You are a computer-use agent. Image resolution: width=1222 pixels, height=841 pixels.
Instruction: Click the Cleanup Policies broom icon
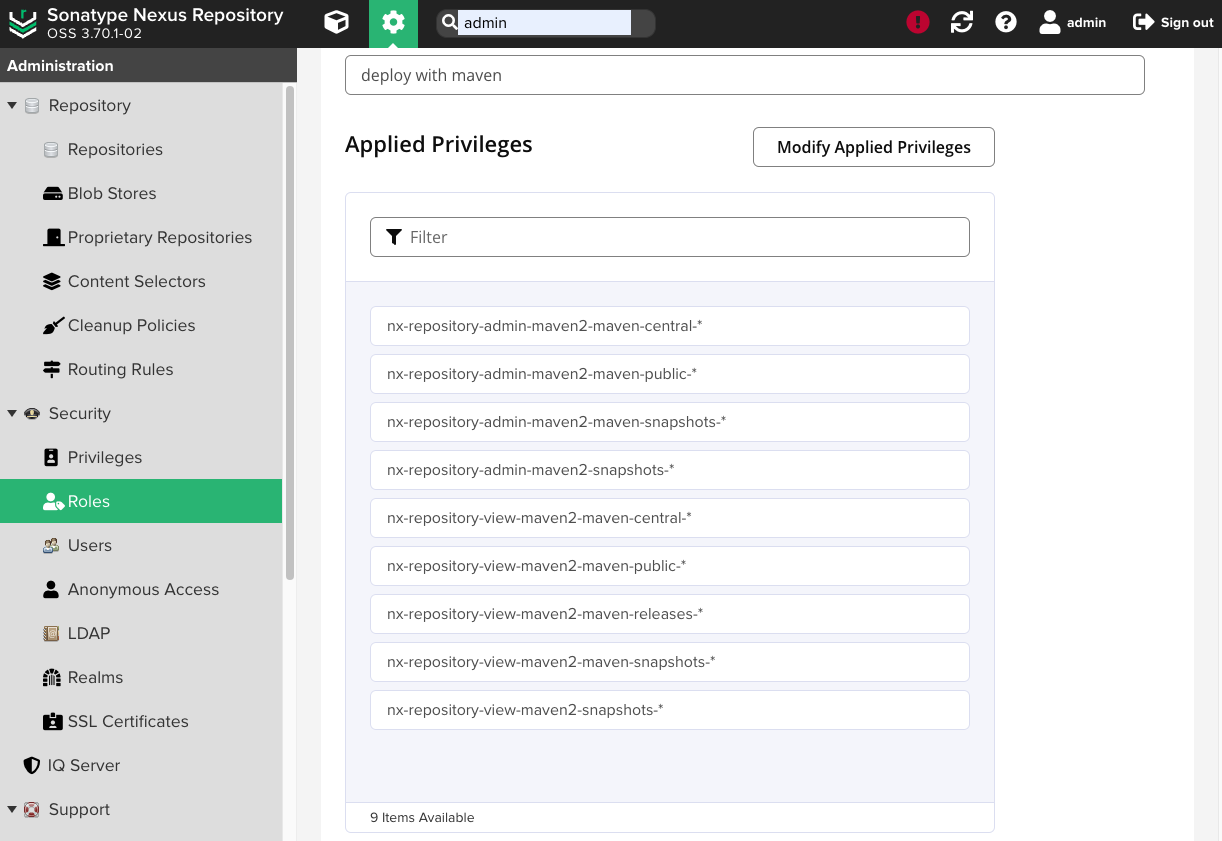point(52,325)
